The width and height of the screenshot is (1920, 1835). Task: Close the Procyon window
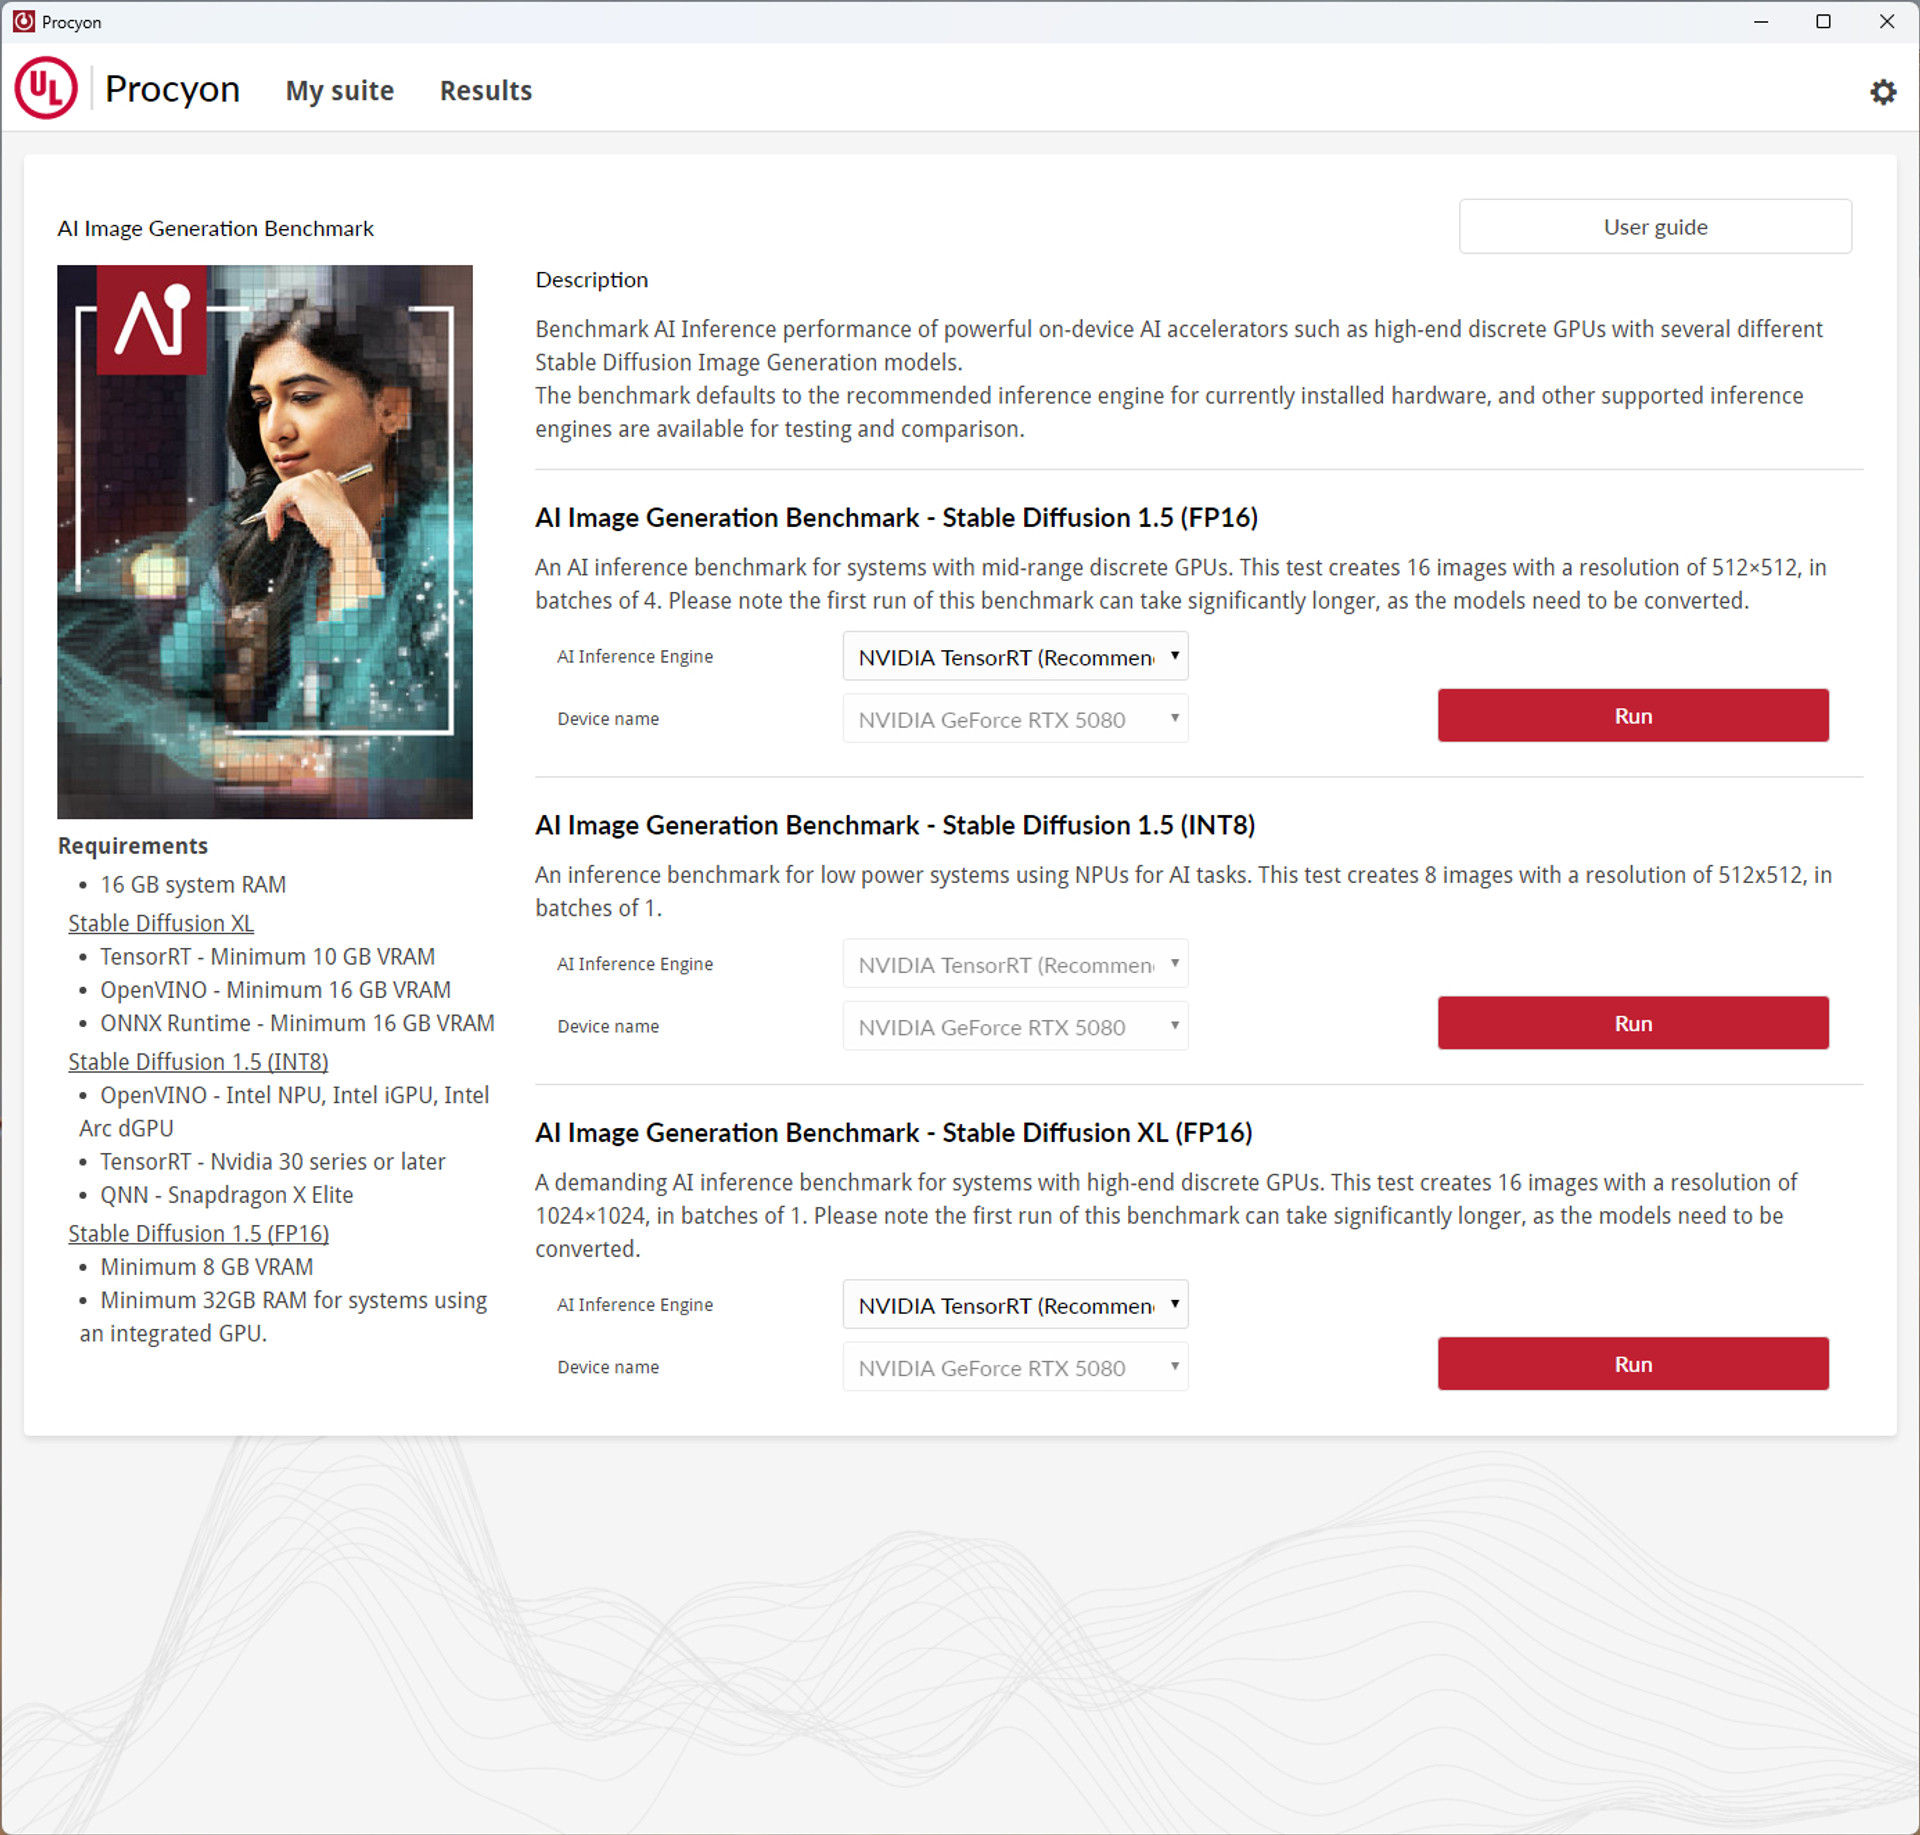(1886, 21)
